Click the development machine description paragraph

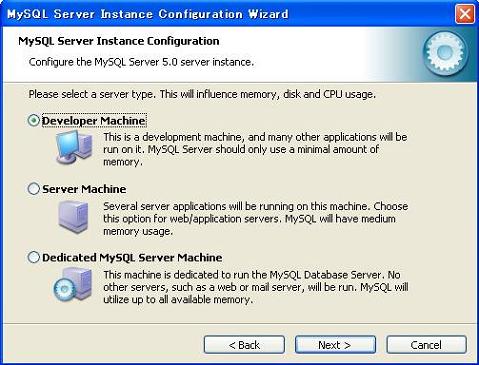[x=255, y=149]
